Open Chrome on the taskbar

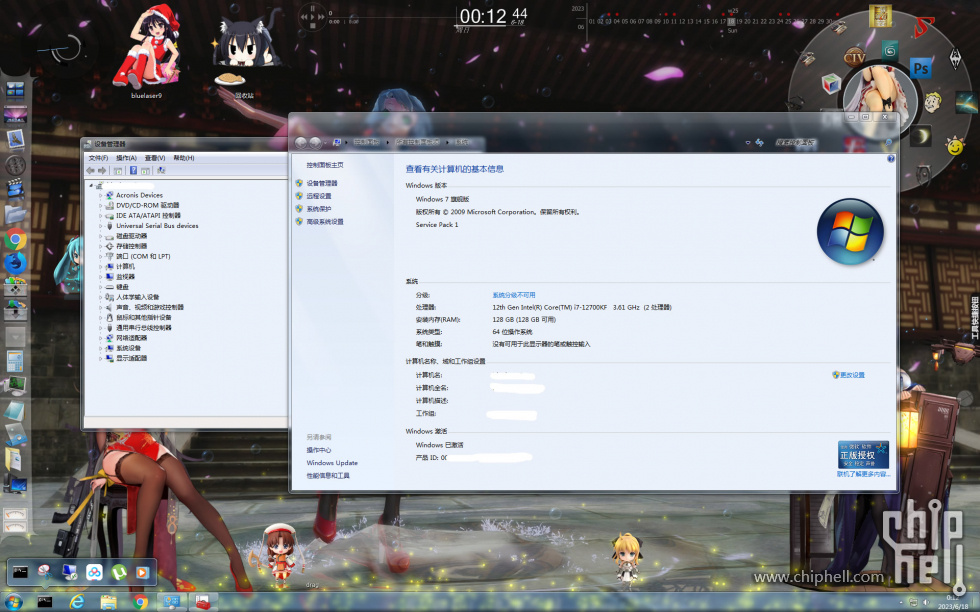click(x=140, y=602)
